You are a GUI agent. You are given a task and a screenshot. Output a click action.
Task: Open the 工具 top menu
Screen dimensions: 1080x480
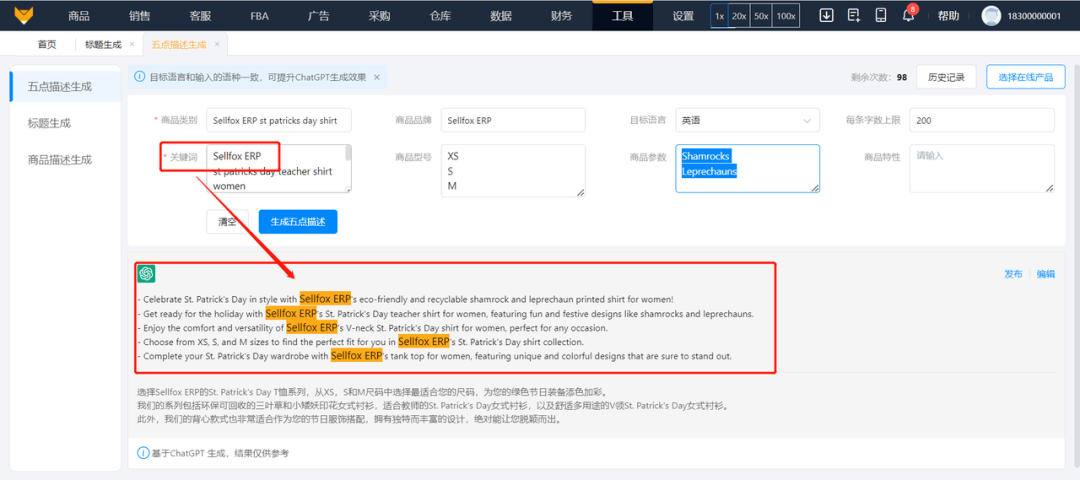tap(623, 16)
